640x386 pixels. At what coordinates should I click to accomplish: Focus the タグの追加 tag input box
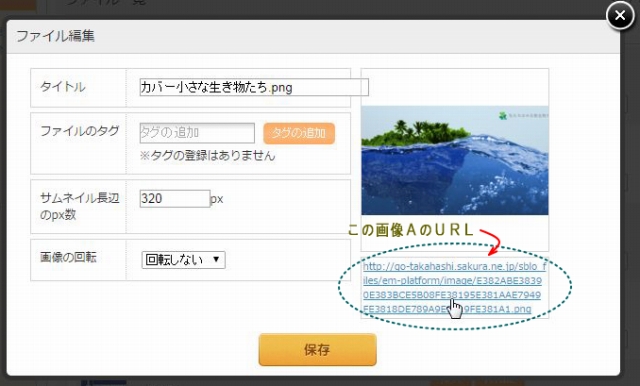[x=197, y=133]
